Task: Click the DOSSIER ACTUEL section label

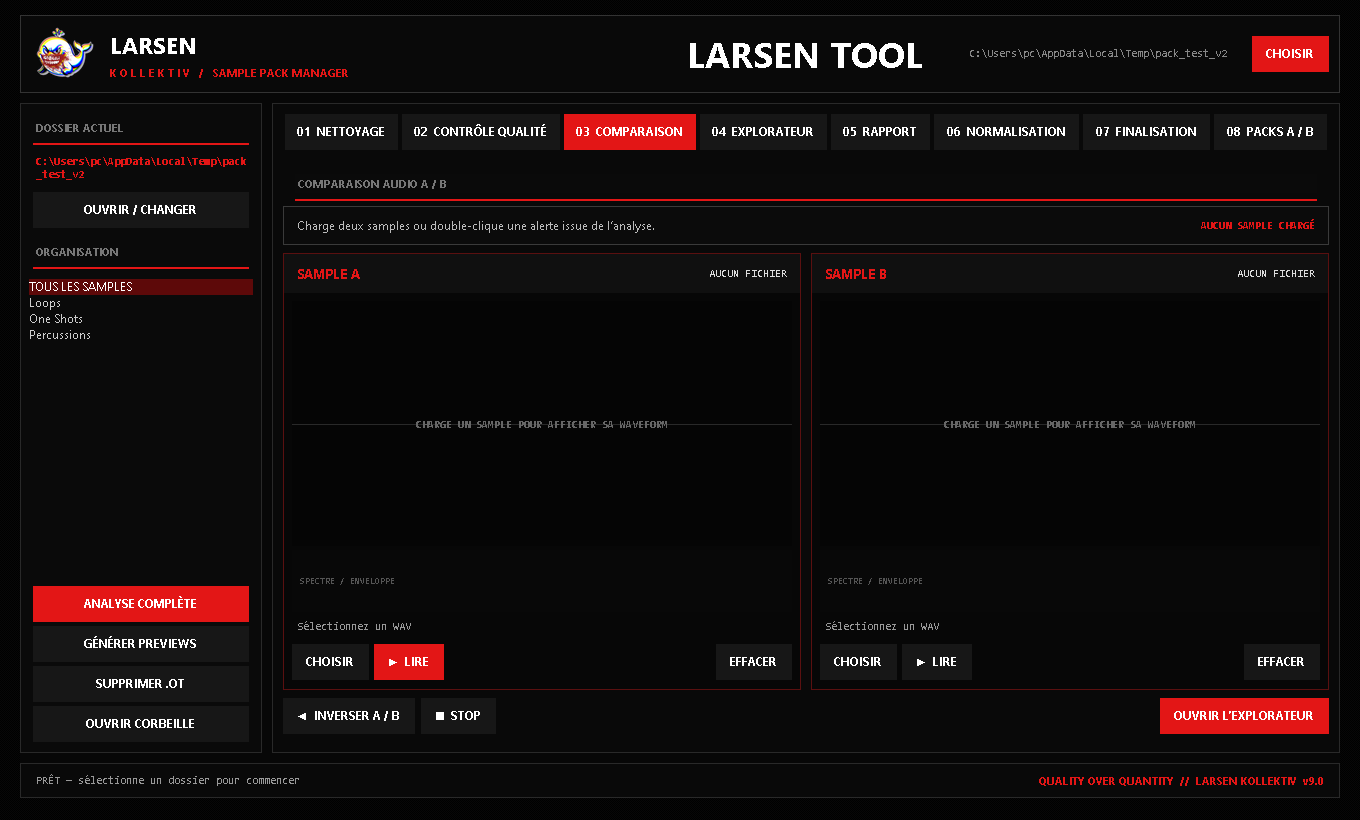Action: (79, 128)
